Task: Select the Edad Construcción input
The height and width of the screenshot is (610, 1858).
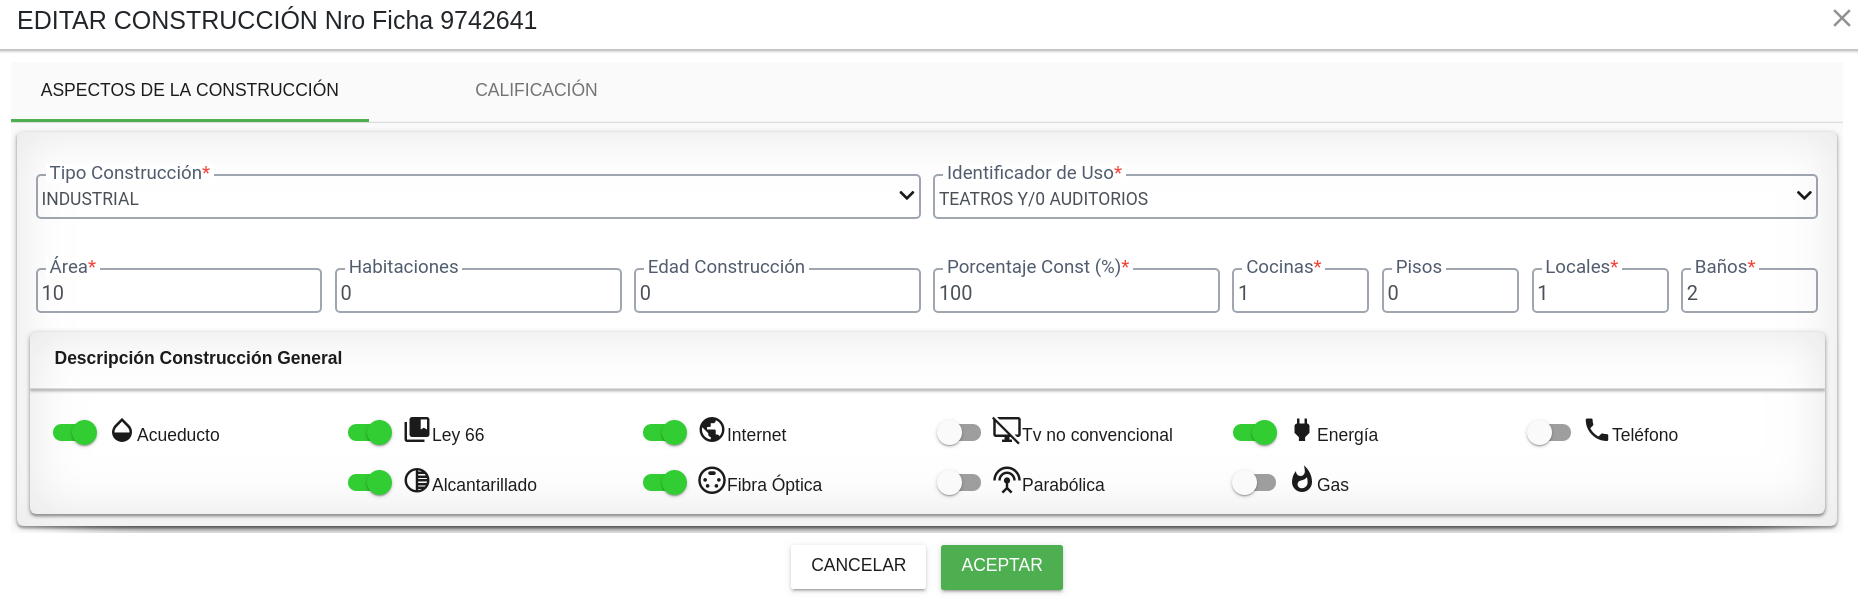Action: (777, 292)
